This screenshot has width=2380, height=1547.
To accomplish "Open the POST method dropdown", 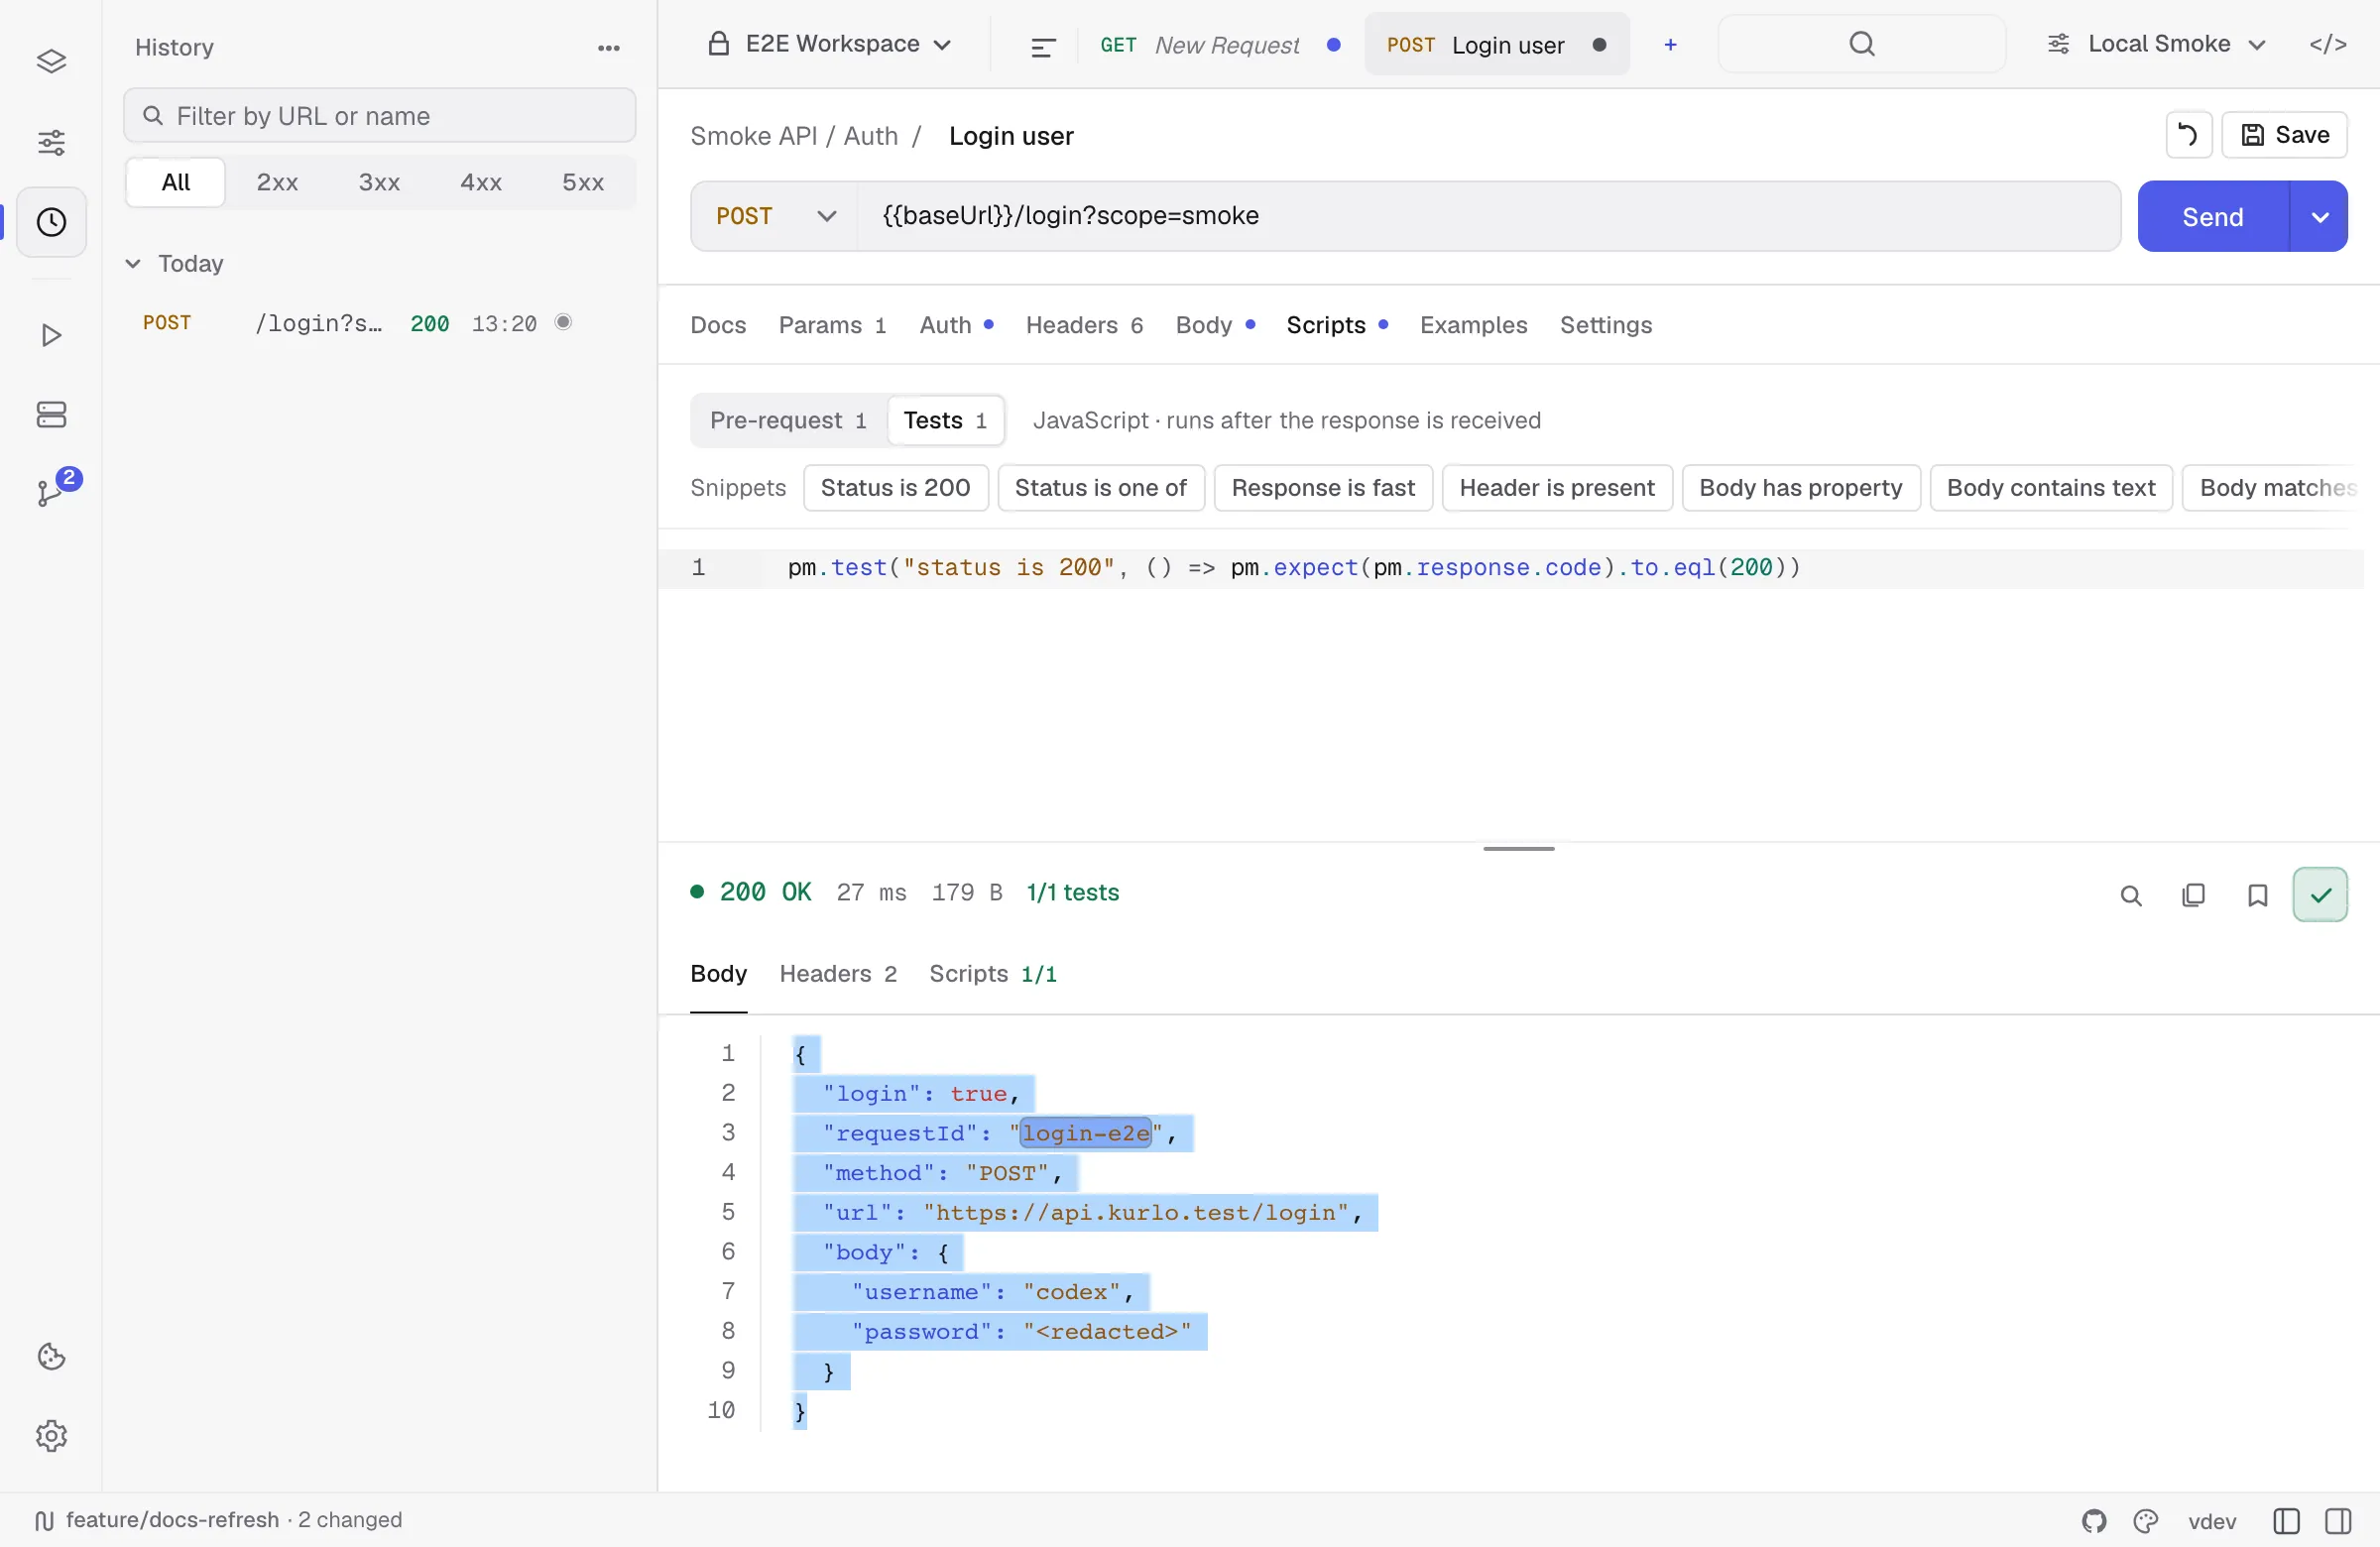I will point(775,216).
